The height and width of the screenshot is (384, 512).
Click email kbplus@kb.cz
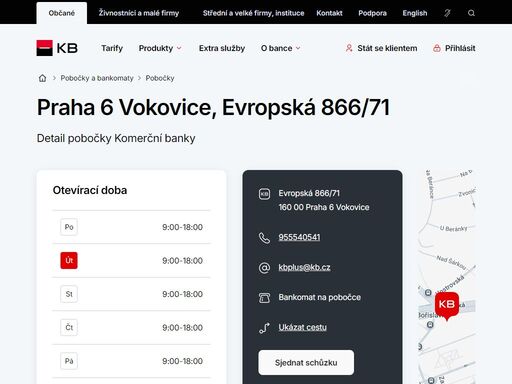(x=304, y=267)
